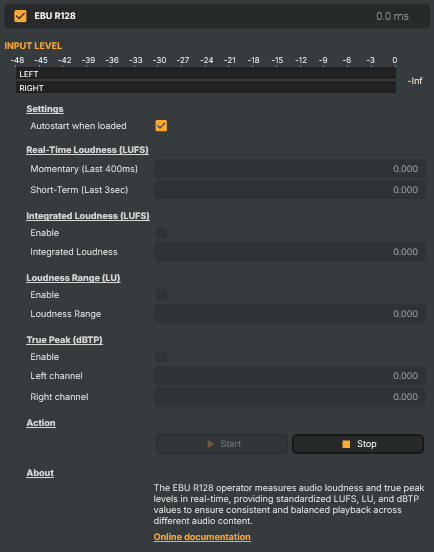
Task: Enable True Peak measurement
Action: click(x=161, y=357)
